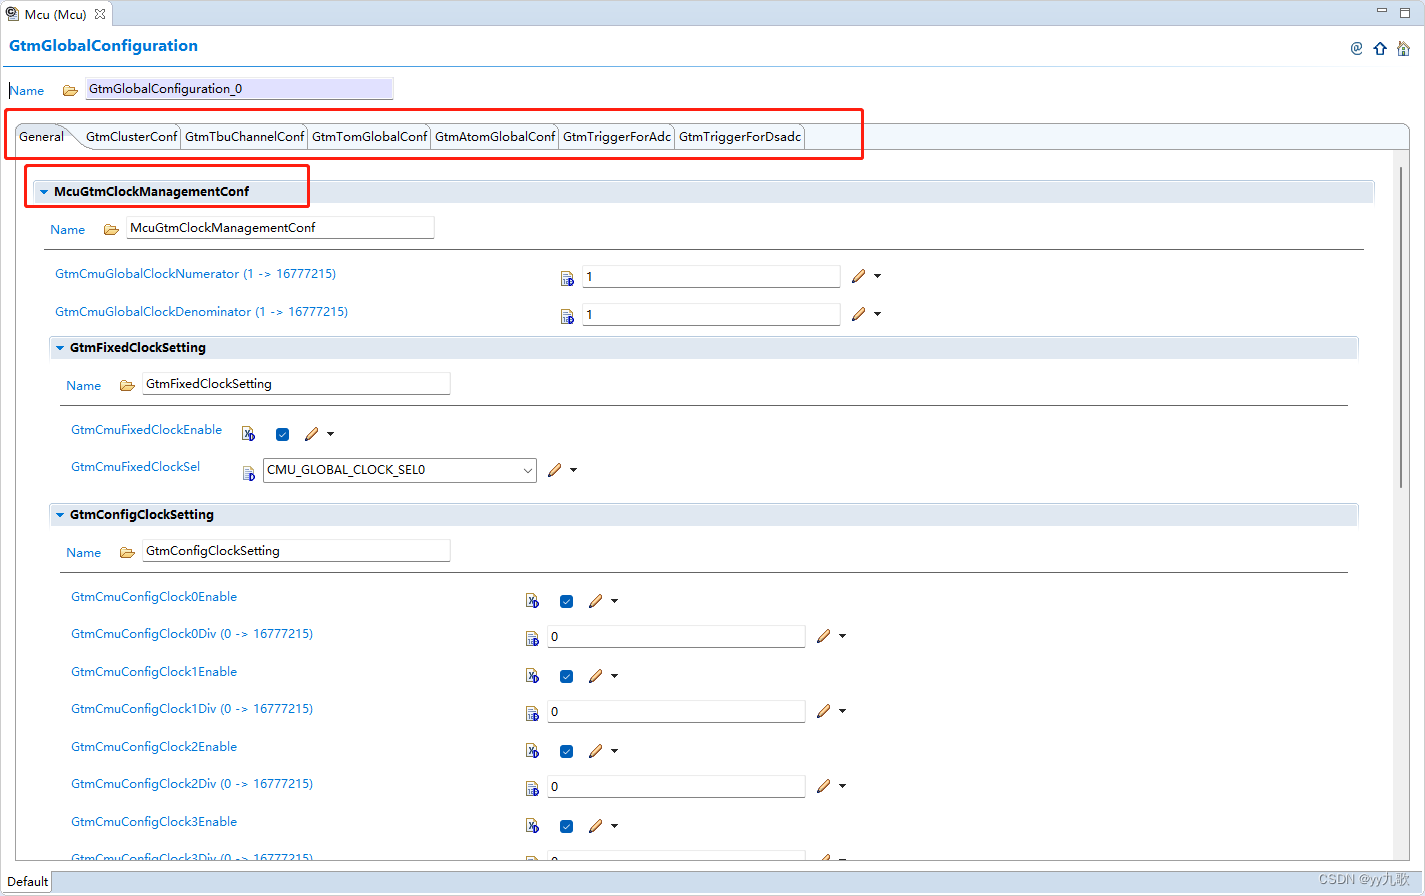Click pencil icon for GtmCmuConfigClock2Div
The image size is (1425, 896).
tap(823, 786)
